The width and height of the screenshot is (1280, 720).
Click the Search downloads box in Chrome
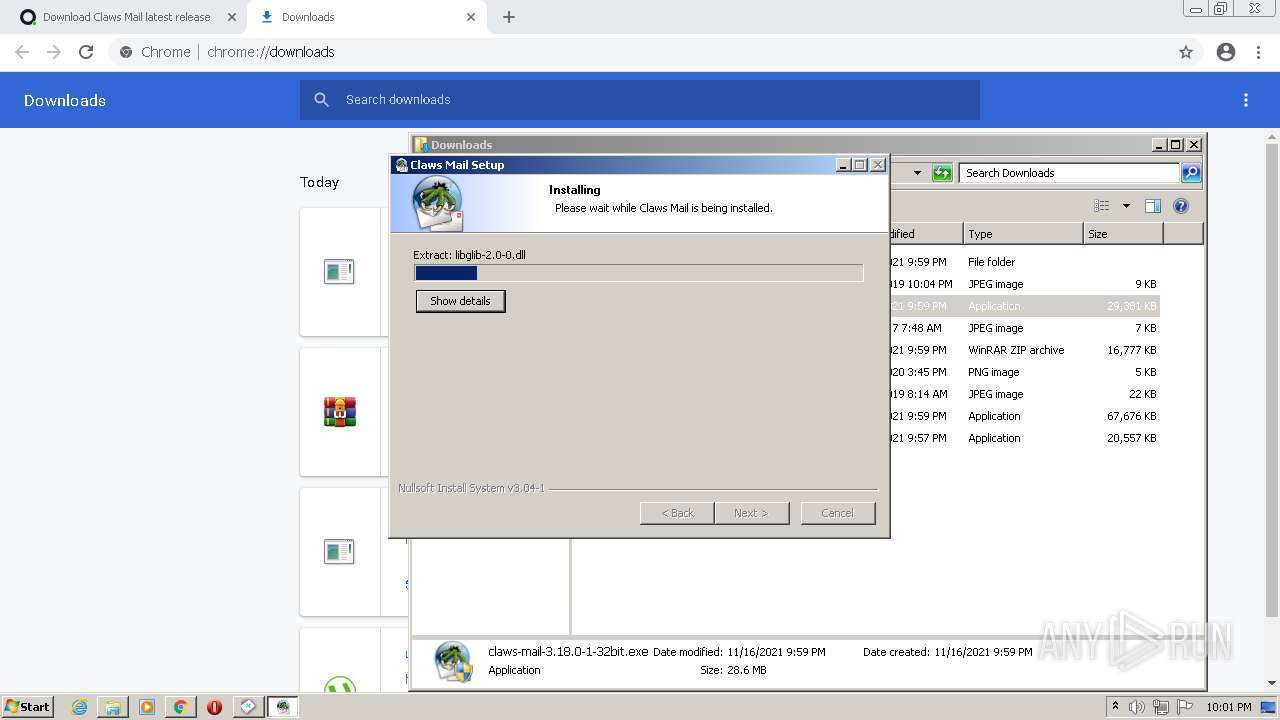pos(640,100)
